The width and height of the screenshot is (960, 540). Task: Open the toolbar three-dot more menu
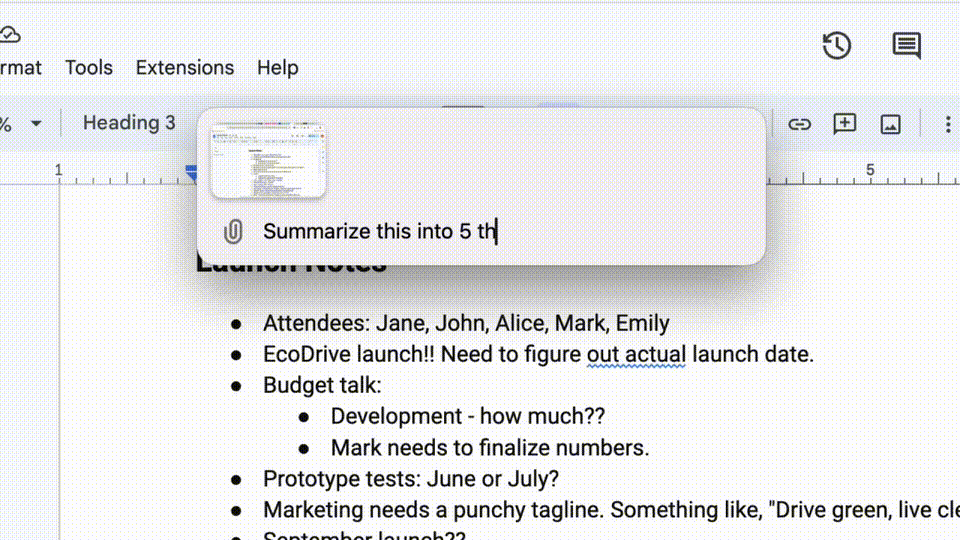point(948,124)
